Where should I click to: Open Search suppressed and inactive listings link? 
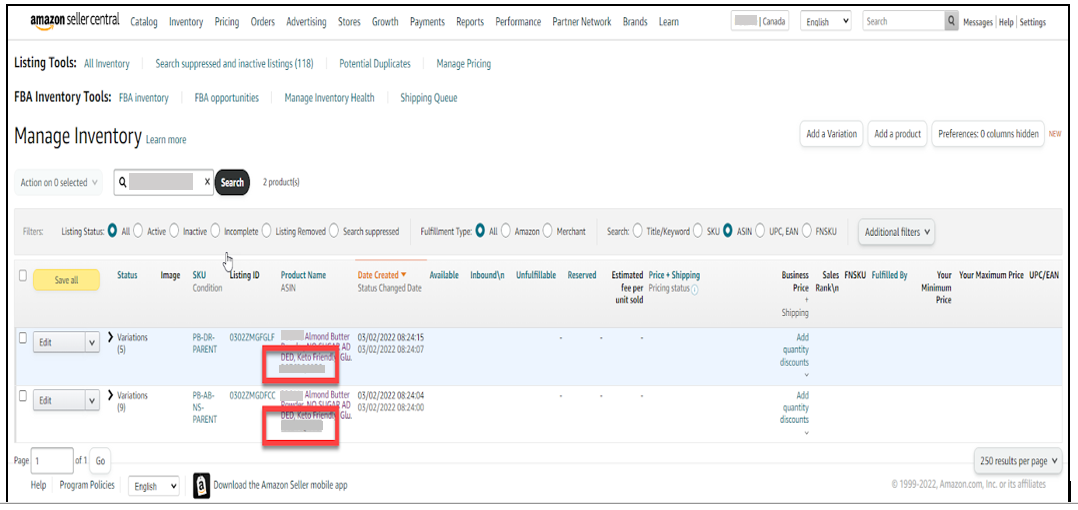[x=234, y=63]
